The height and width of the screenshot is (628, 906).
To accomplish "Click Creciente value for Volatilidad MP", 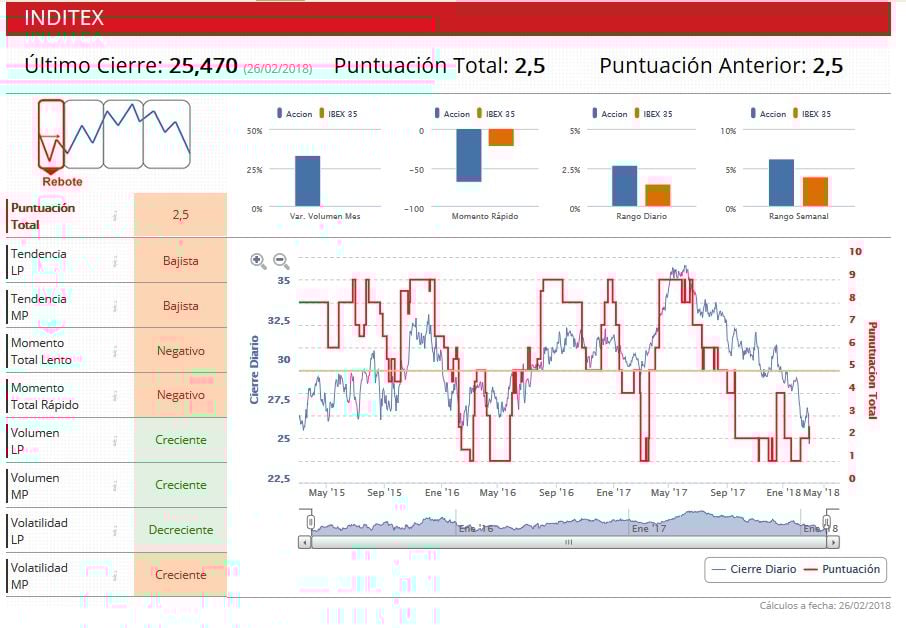I will [x=180, y=575].
